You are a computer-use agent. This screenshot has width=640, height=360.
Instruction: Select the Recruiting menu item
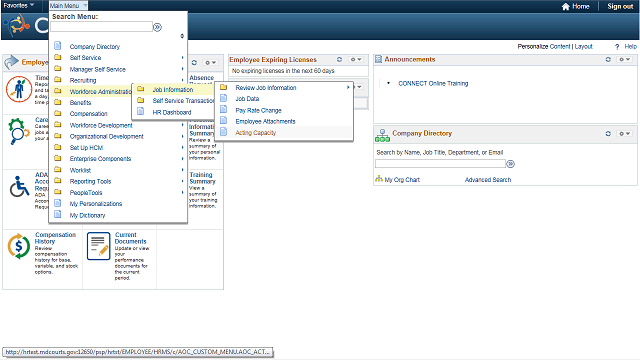click(83, 80)
